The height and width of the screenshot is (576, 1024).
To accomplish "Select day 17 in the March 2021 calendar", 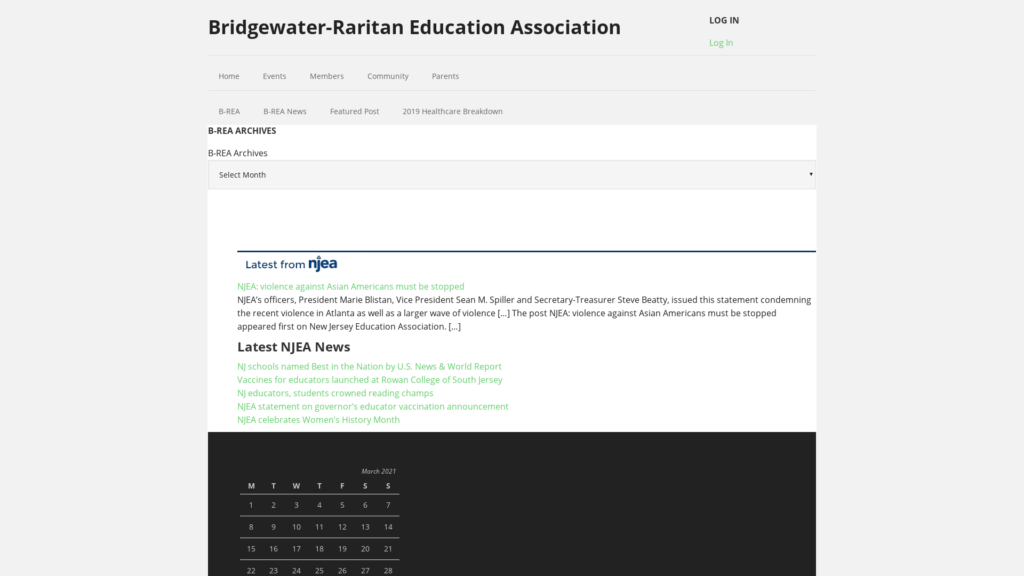I will click(296, 549).
